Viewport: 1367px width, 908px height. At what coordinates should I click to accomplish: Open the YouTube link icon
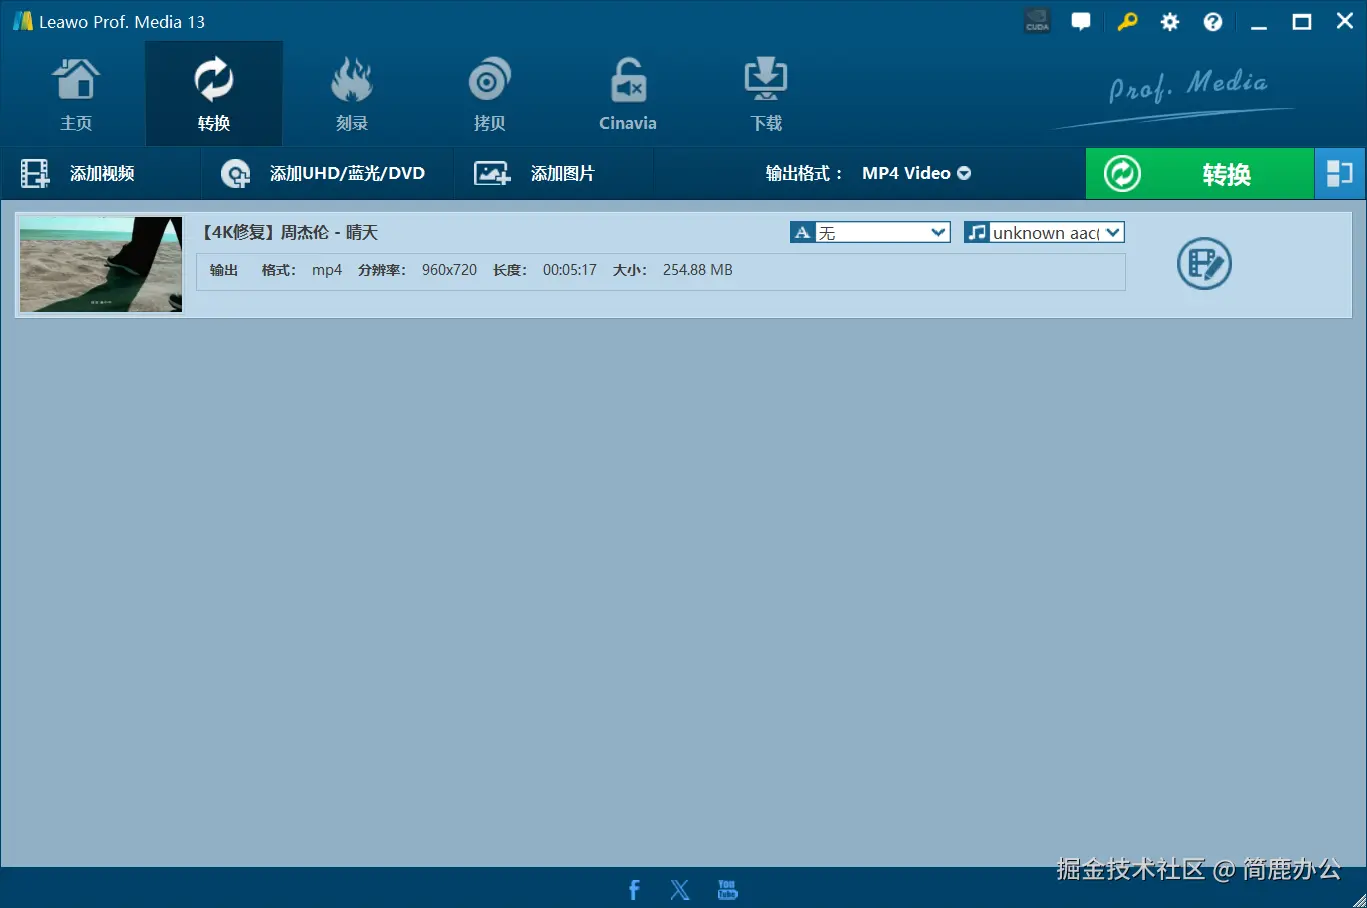728,890
